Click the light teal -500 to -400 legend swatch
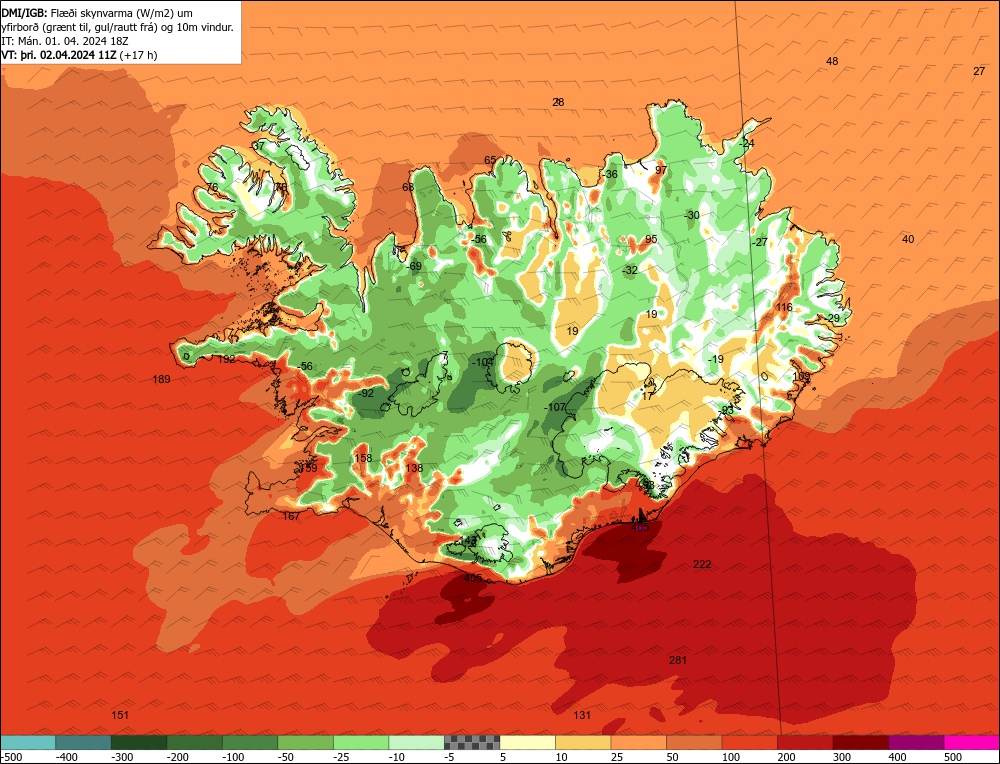Image resolution: width=1000 pixels, height=764 pixels. (x=28, y=742)
